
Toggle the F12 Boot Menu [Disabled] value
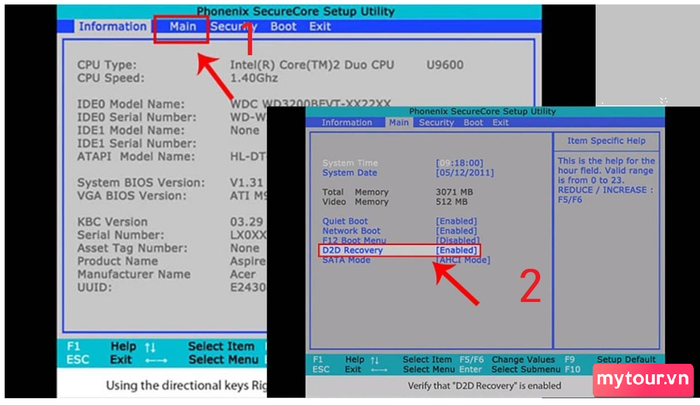click(458, 240)
